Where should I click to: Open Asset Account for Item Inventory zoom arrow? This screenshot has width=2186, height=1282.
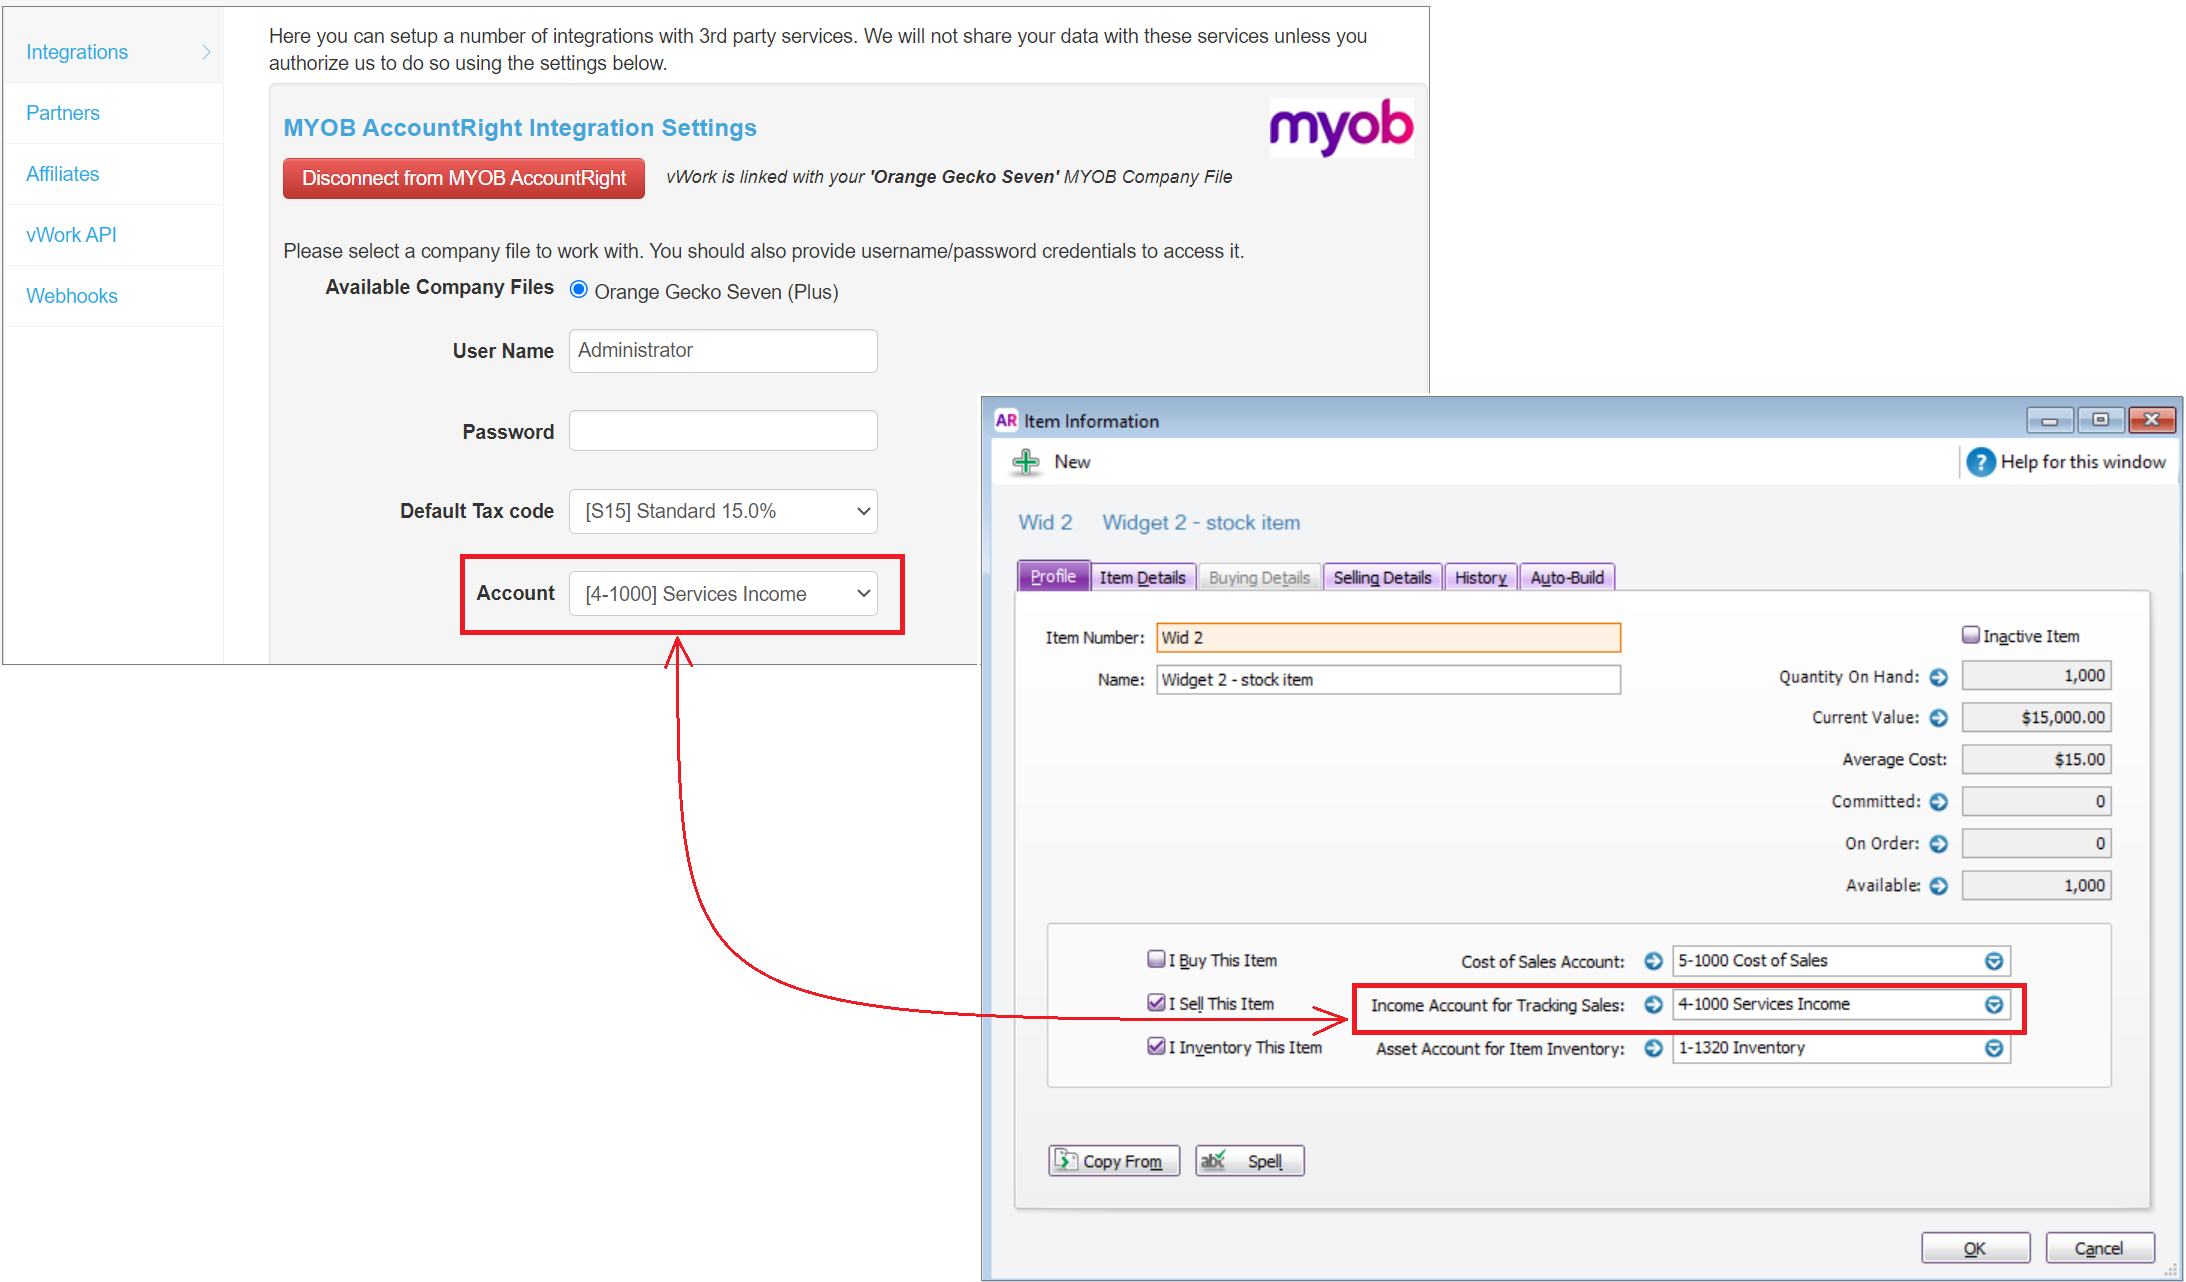click(1653, 1048)
